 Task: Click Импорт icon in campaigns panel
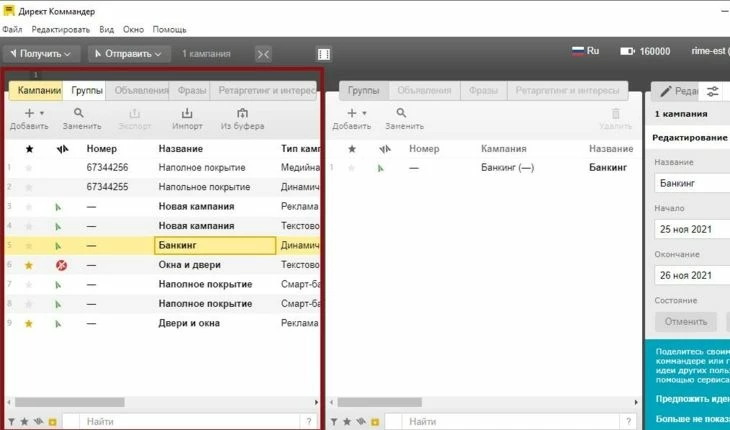click(x=187, y=113)
